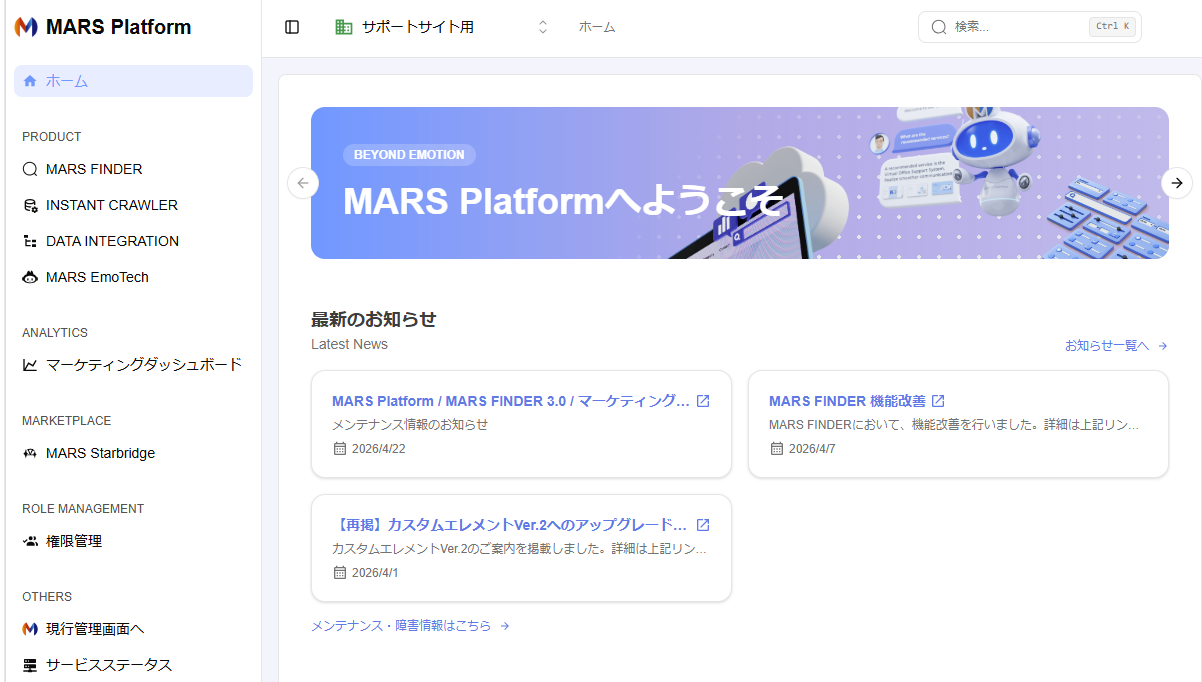Click the MARS FINDERにおいて、機能改善 description text
This screenshot has height=682, width=1202.
954,425
